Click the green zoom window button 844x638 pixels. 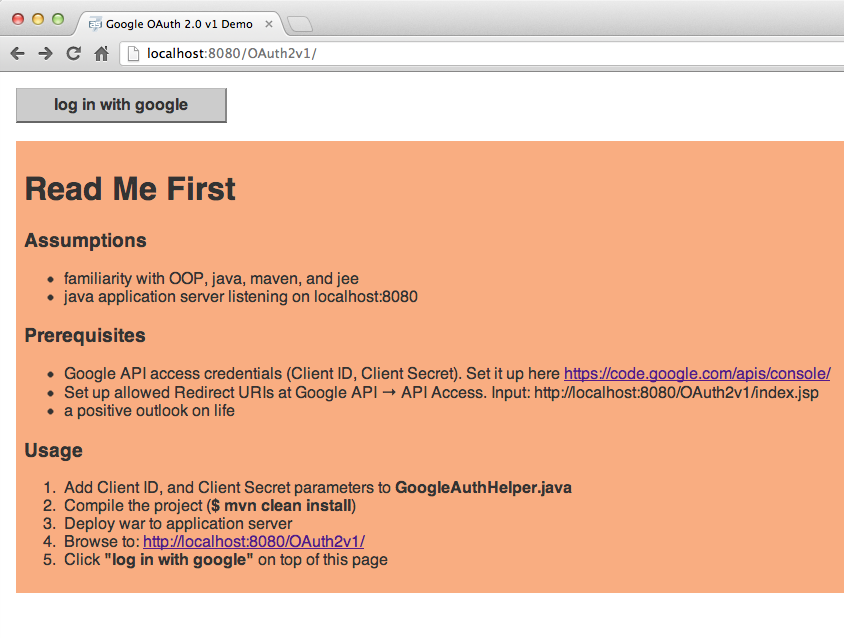[58, 19]
